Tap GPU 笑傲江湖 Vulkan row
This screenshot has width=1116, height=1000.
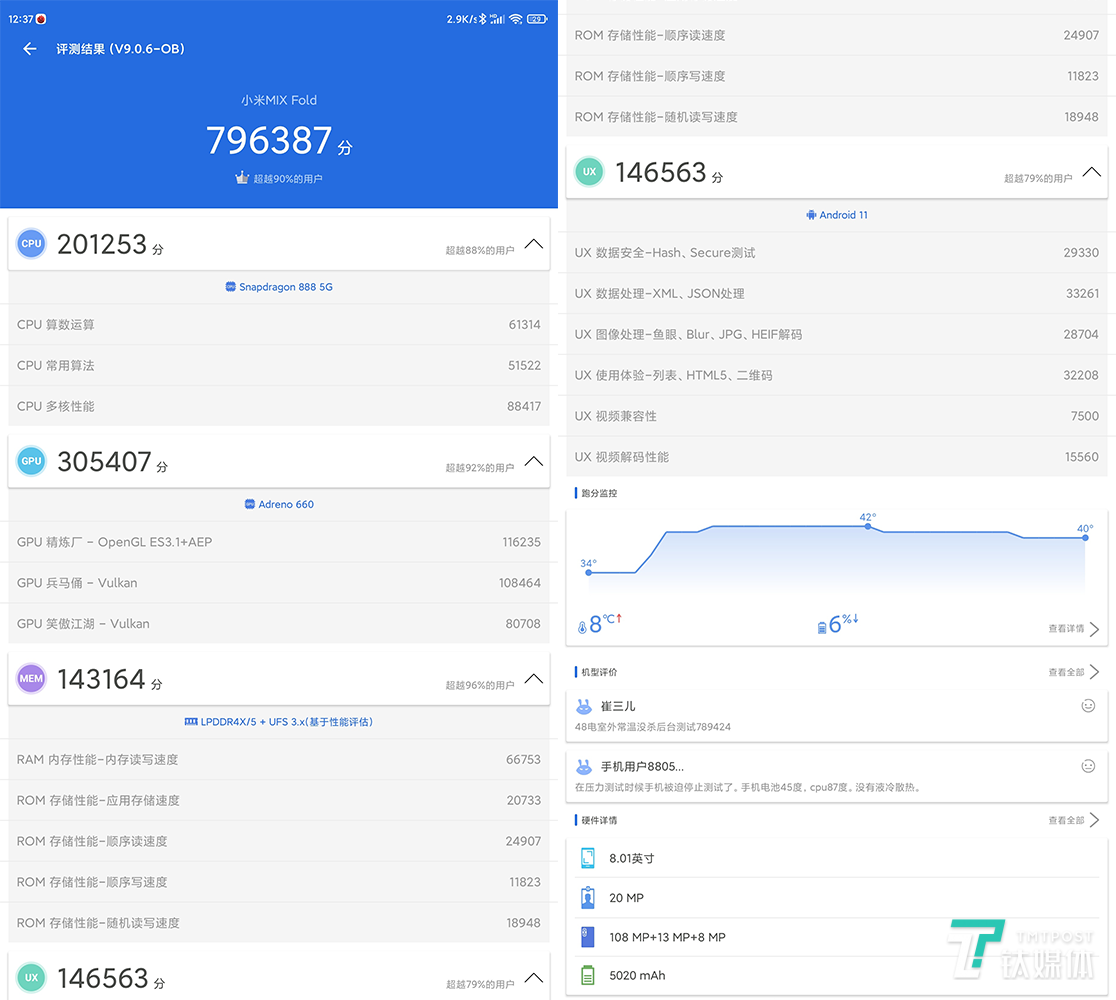pos(279,623)
